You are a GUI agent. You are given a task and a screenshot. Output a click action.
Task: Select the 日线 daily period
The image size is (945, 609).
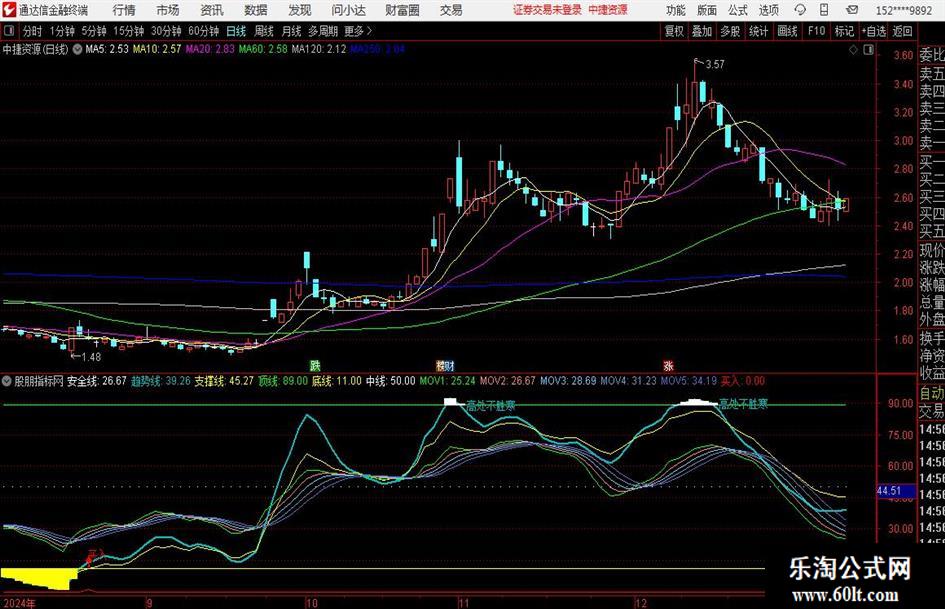coord(236,31)
